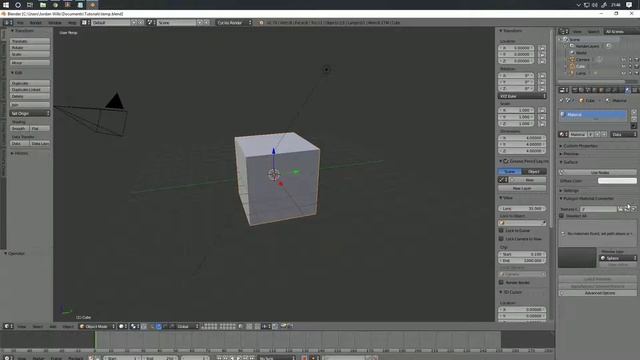Apply Flat shading
The width and height of the screenshot is (640, 360).
(x=40, y=129)
